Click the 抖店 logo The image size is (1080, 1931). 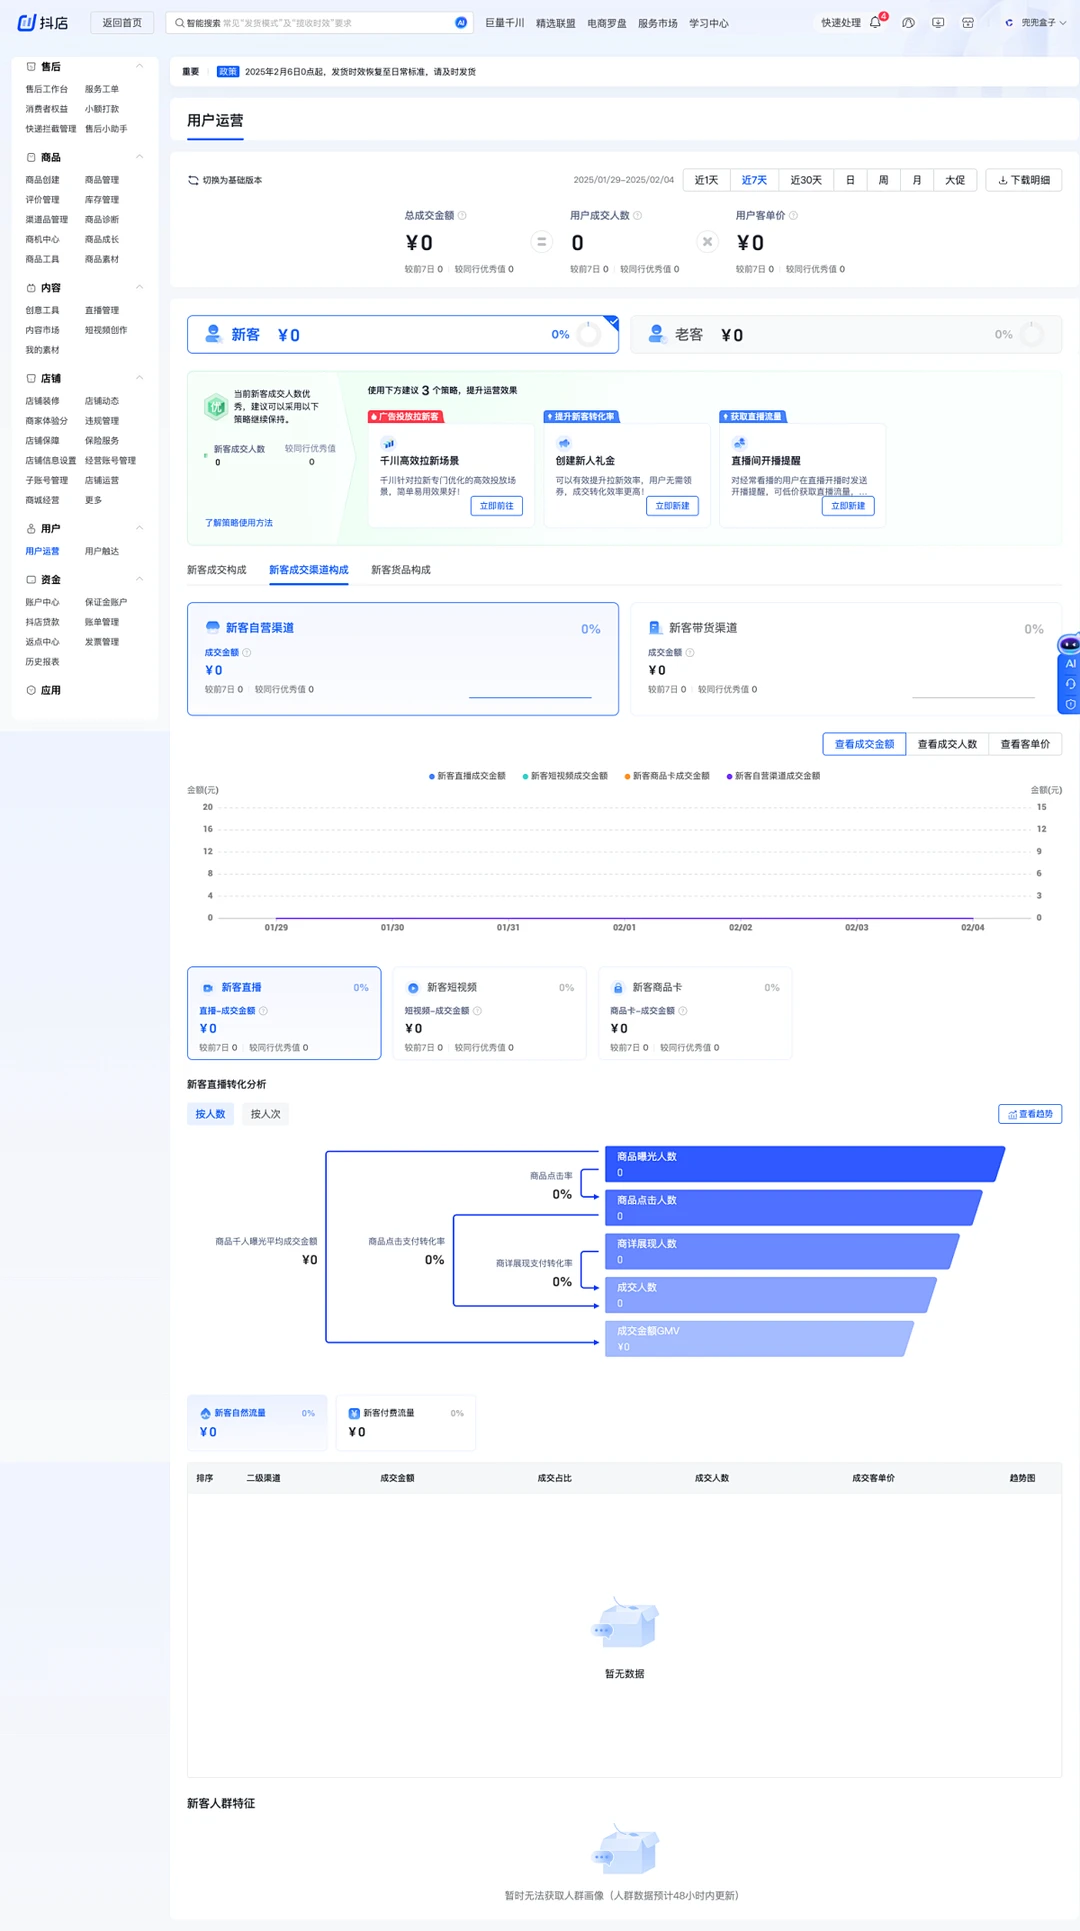43,22
